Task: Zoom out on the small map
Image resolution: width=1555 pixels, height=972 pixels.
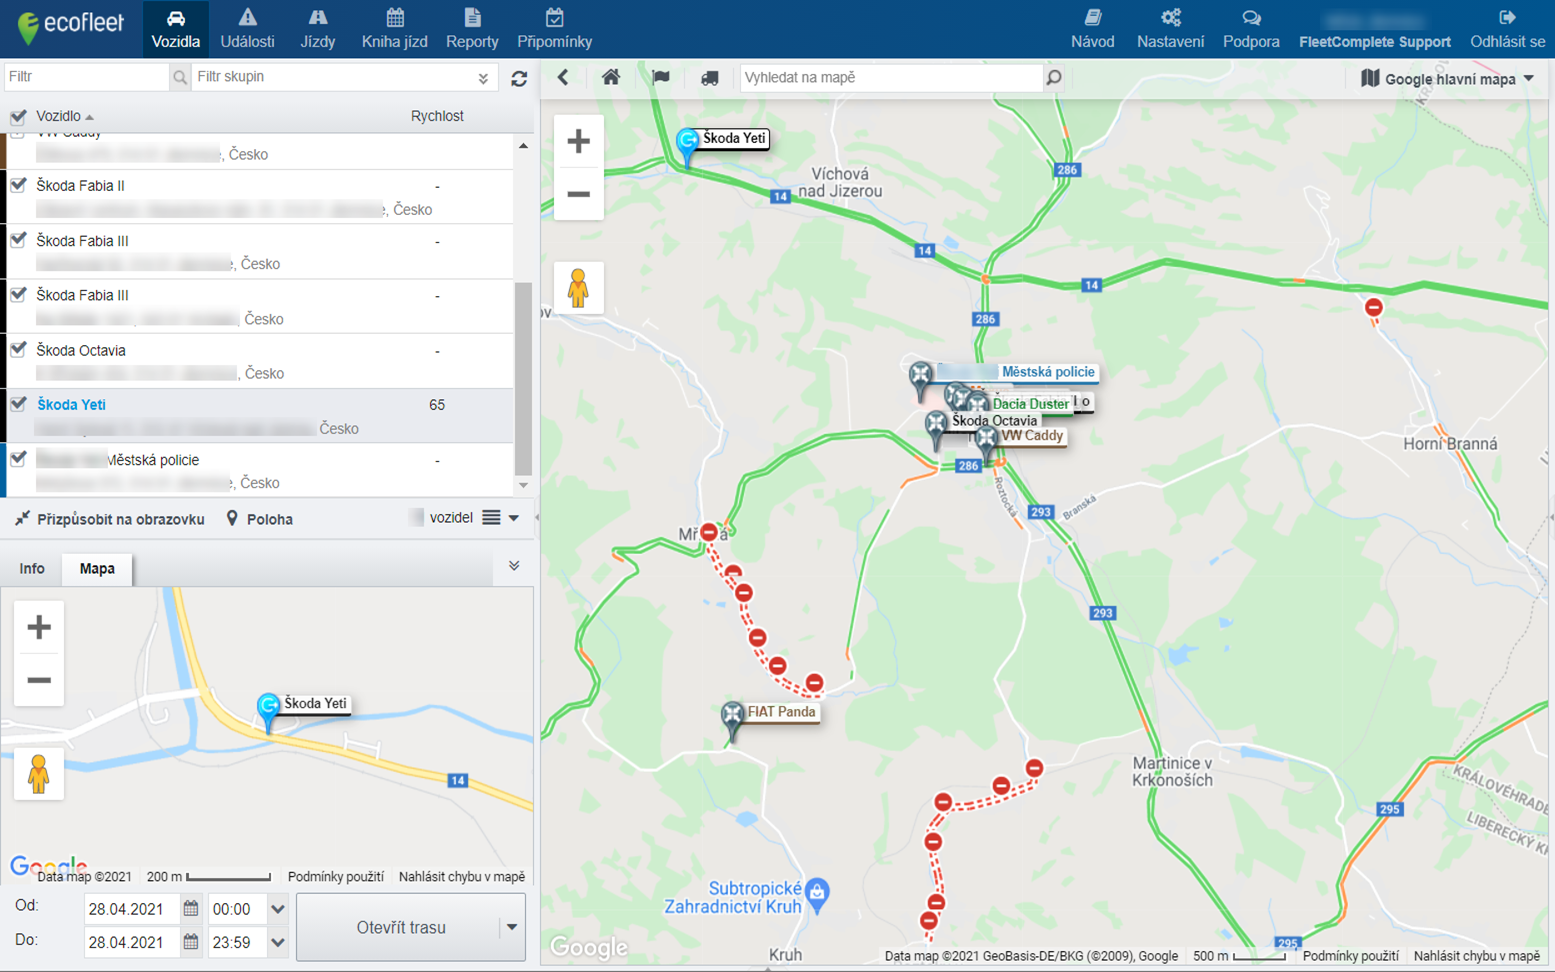Action: click(x=39, y=680)
